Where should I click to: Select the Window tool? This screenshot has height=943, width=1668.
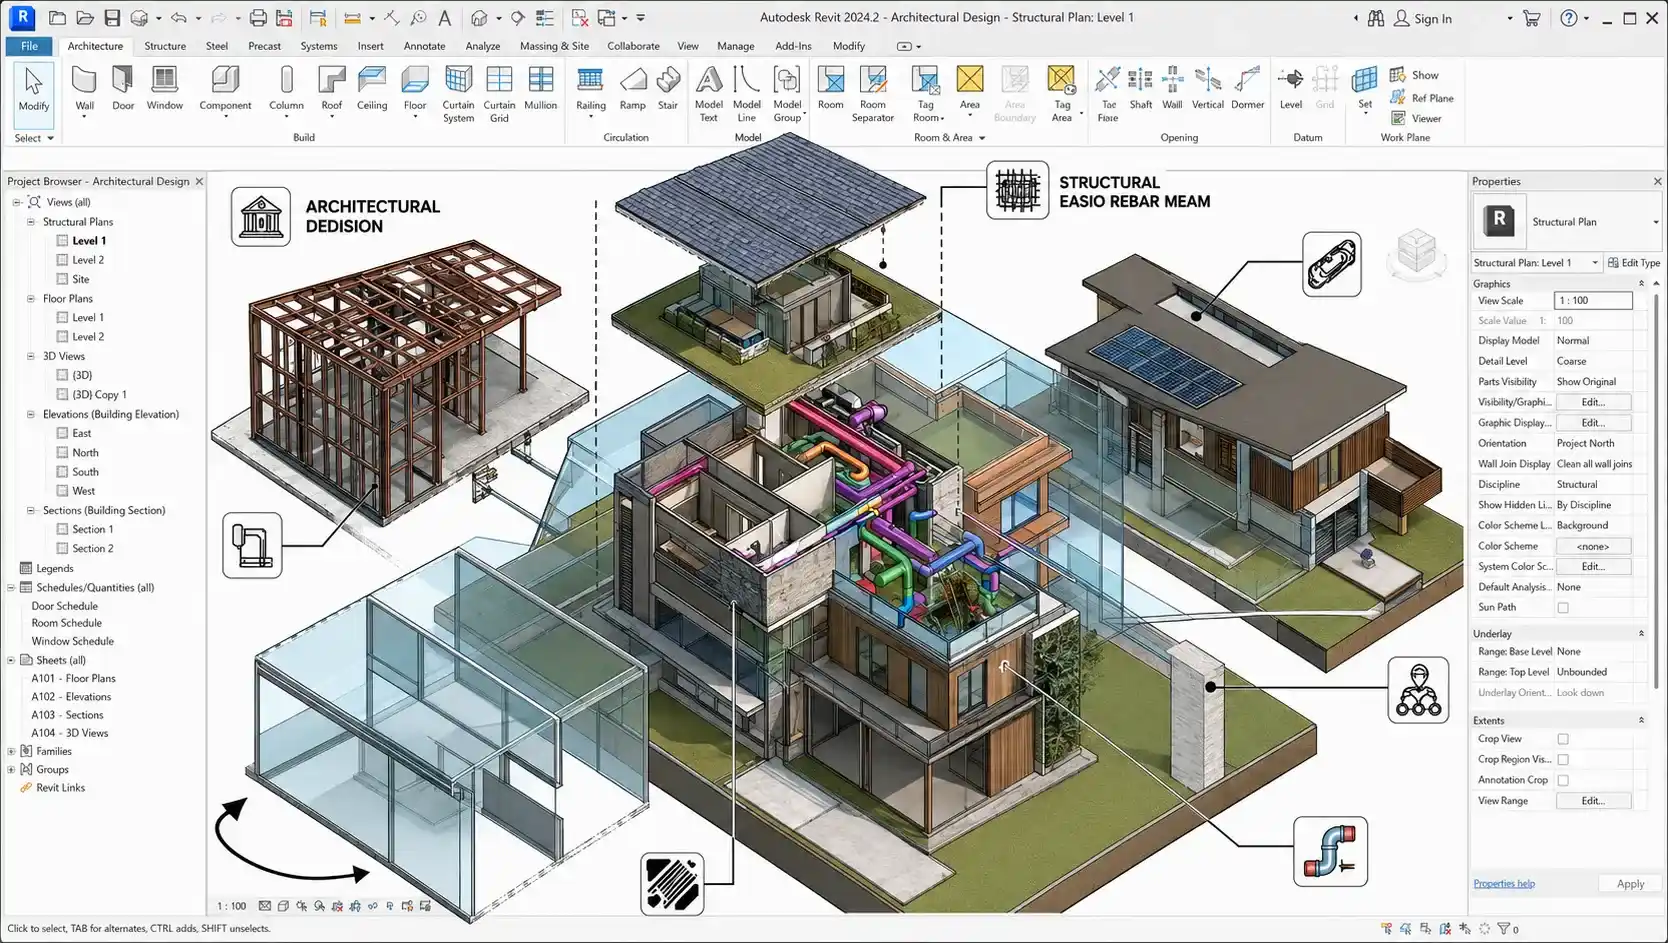(x=165, y=89)
